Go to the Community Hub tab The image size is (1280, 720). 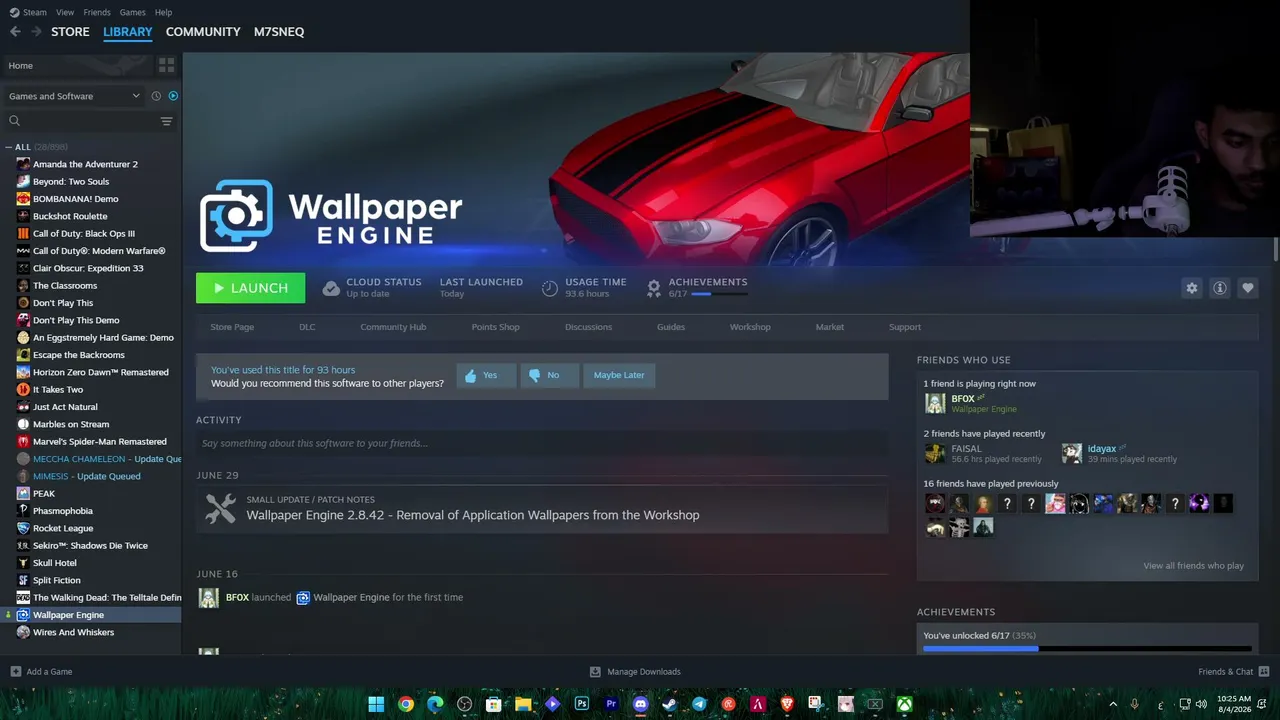pyautogui.click(x=393, y=327)
